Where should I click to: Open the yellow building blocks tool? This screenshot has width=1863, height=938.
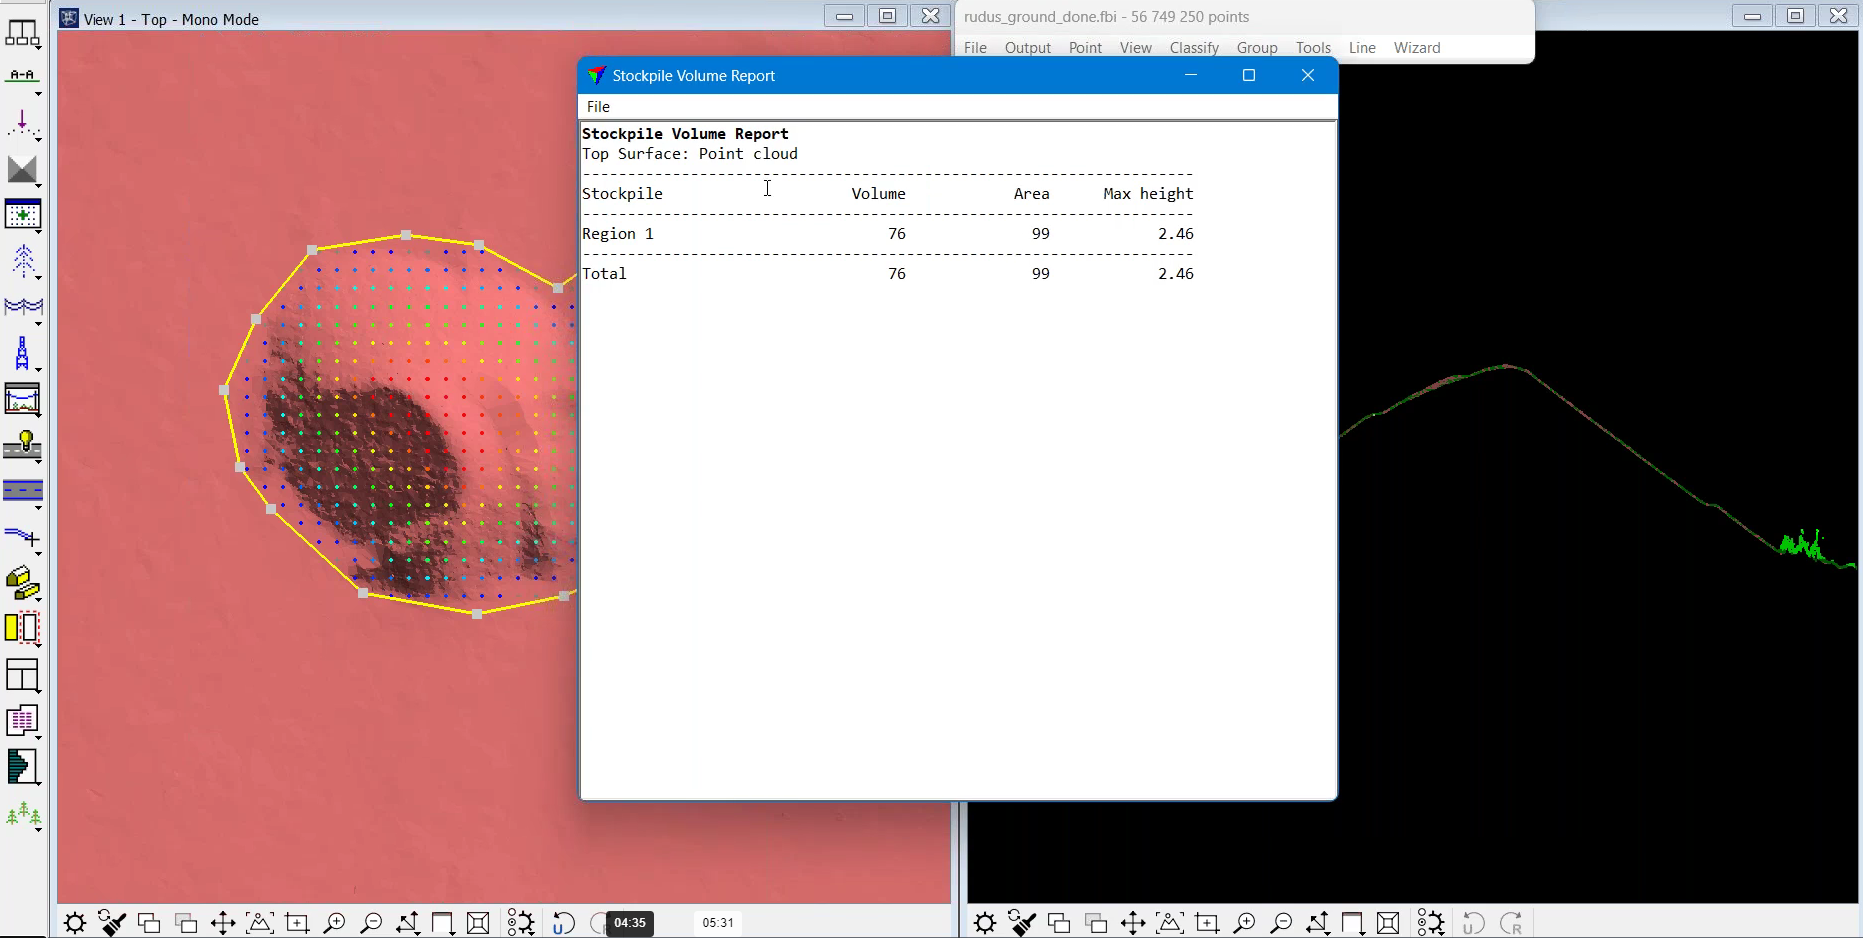(22, 584)
